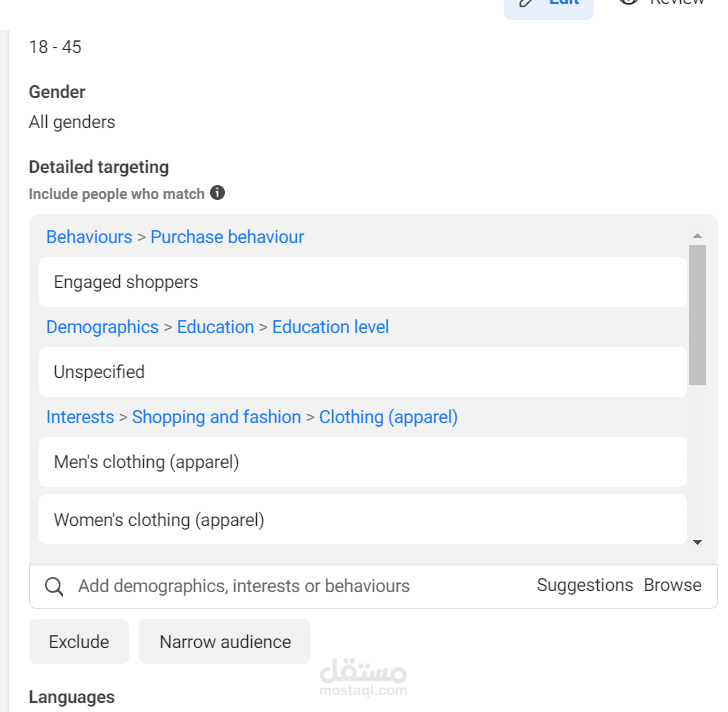Click the scrollbar down arrow in targeting list
This screenshot has height=712, width=728.
tap(697, 542)
